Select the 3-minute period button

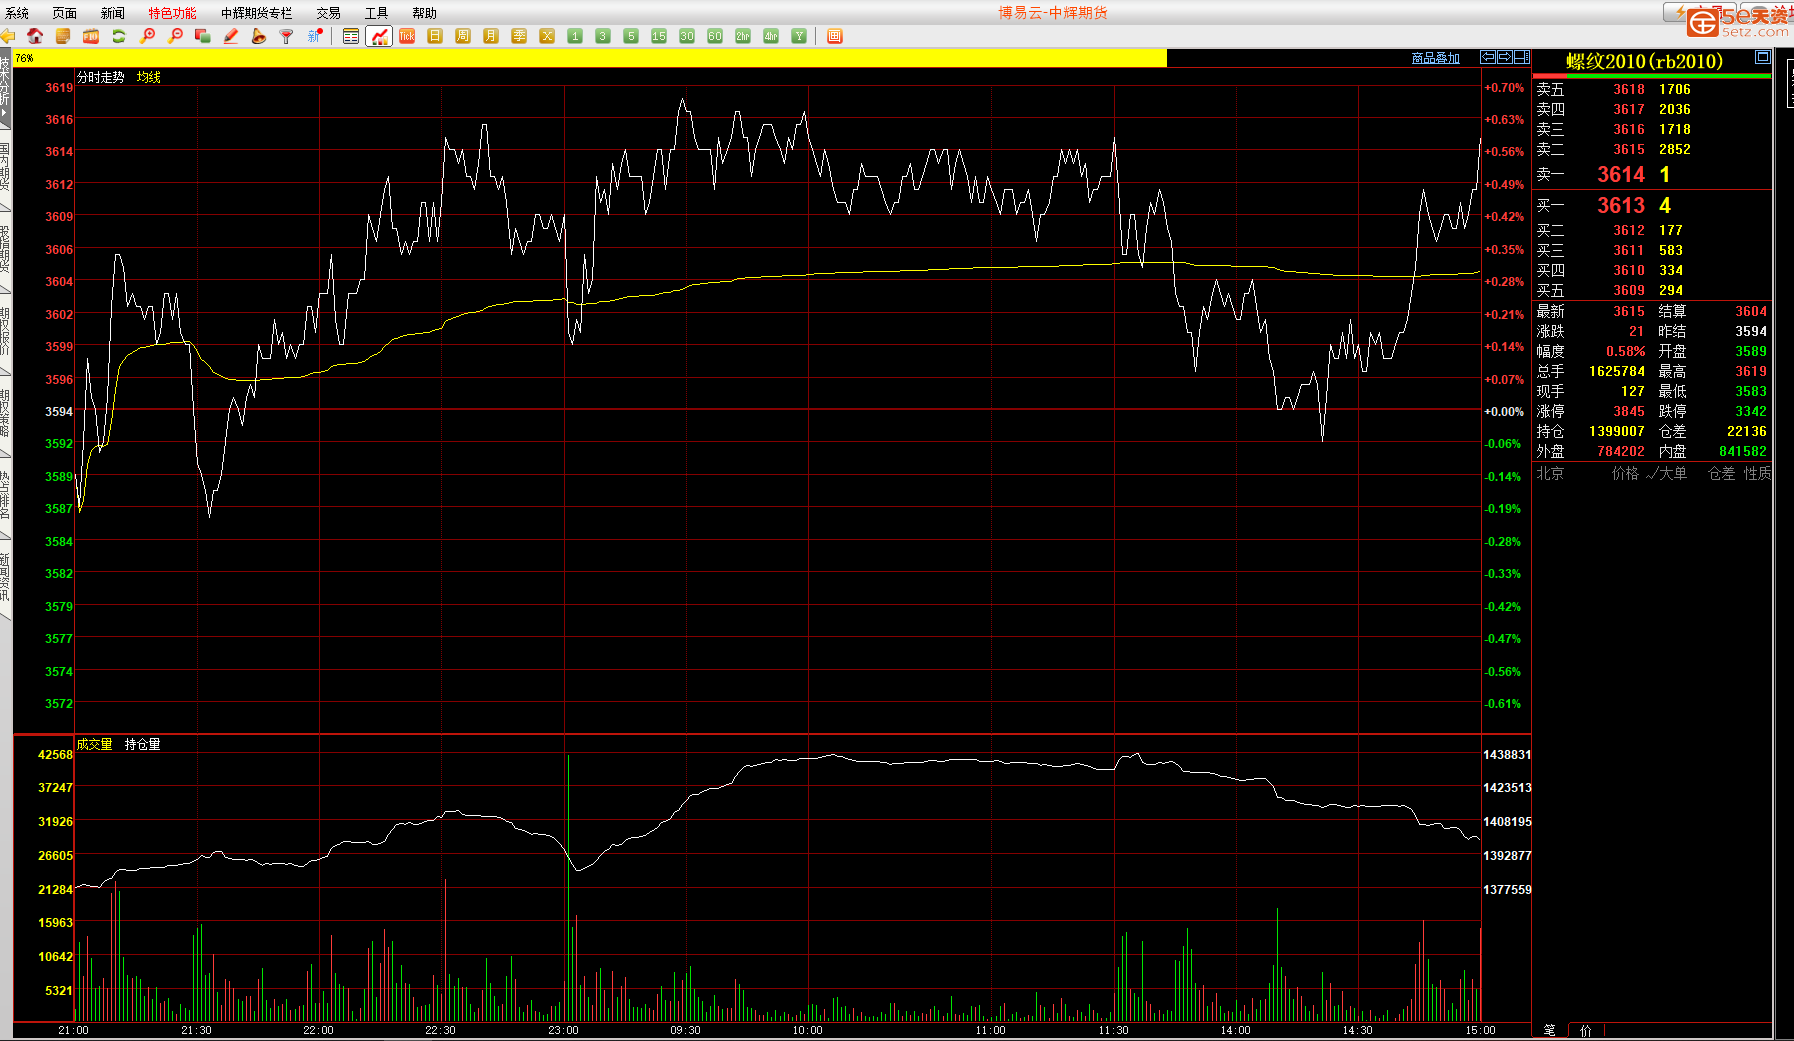tap(603, 36)
